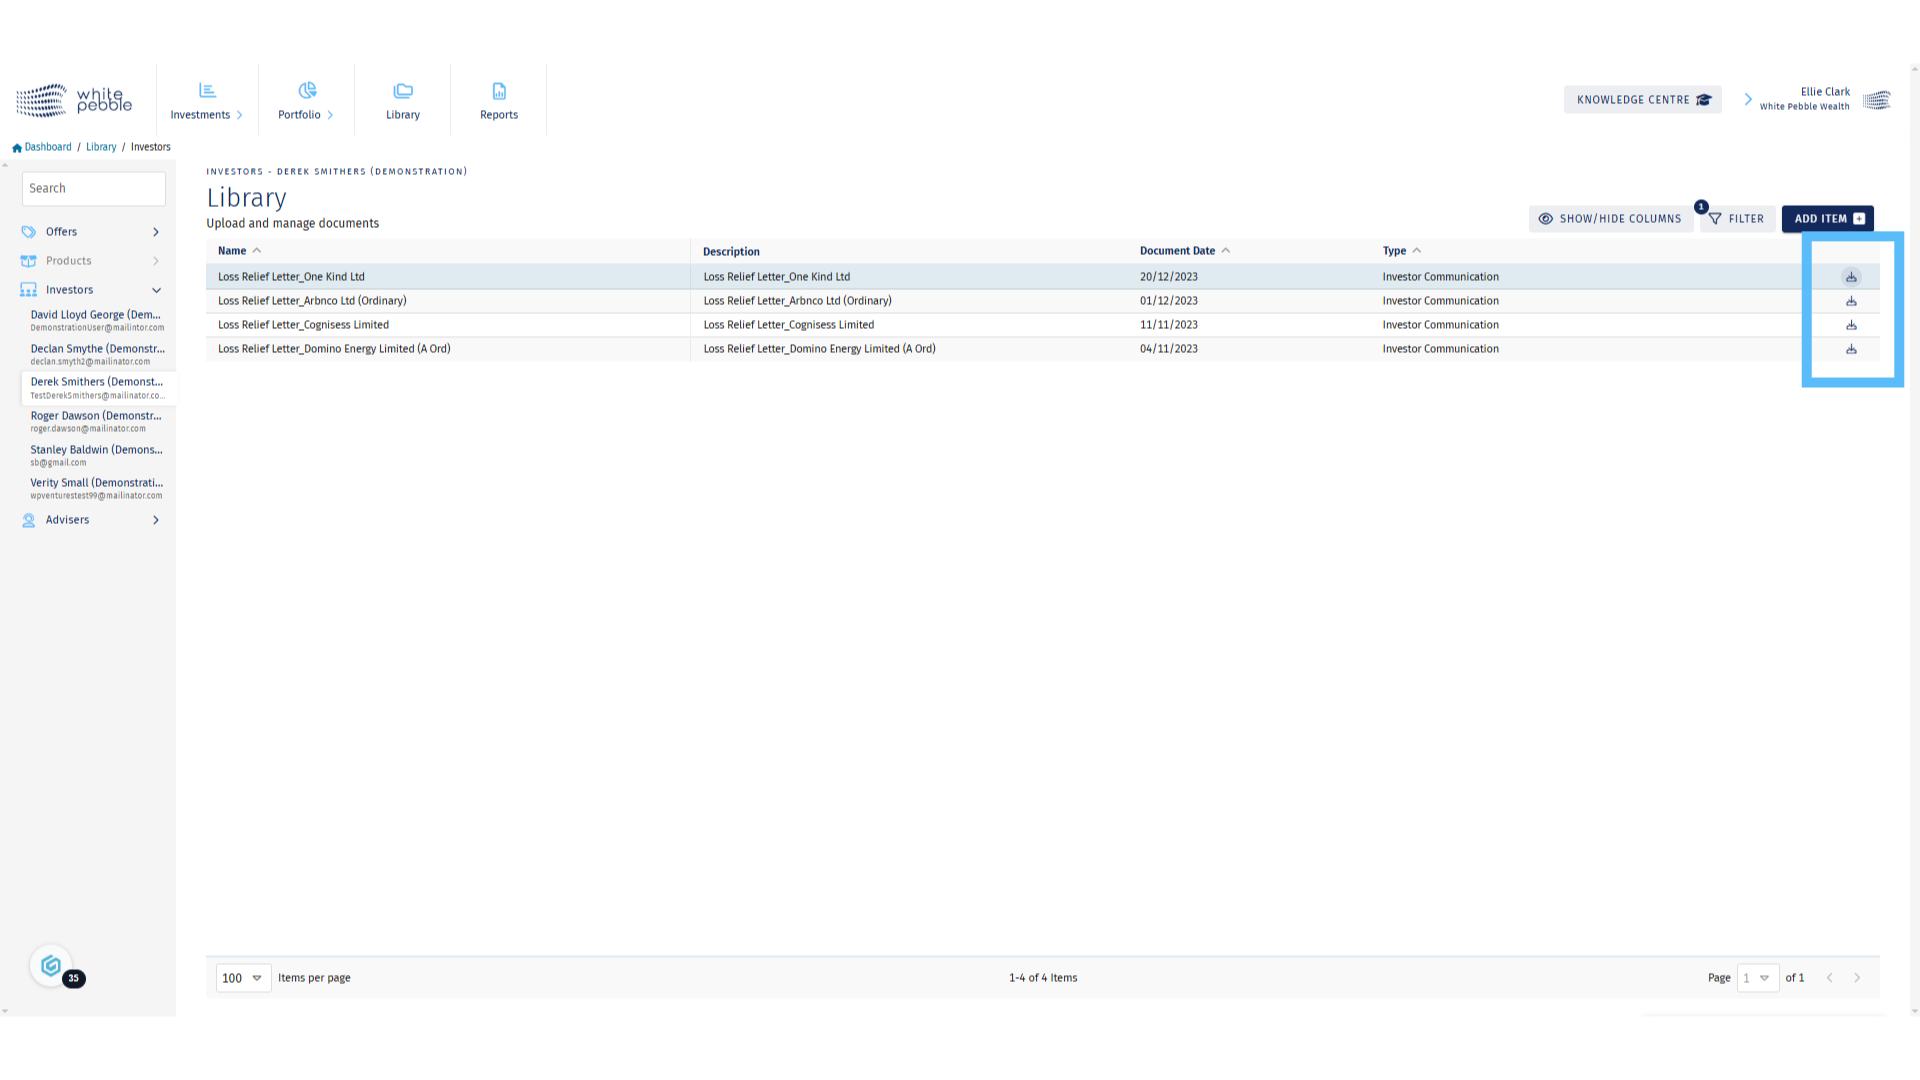Screen dimensions: 1920x1080
Task: Download the Domino Energy Limited letter
Action: point(1851,349)
